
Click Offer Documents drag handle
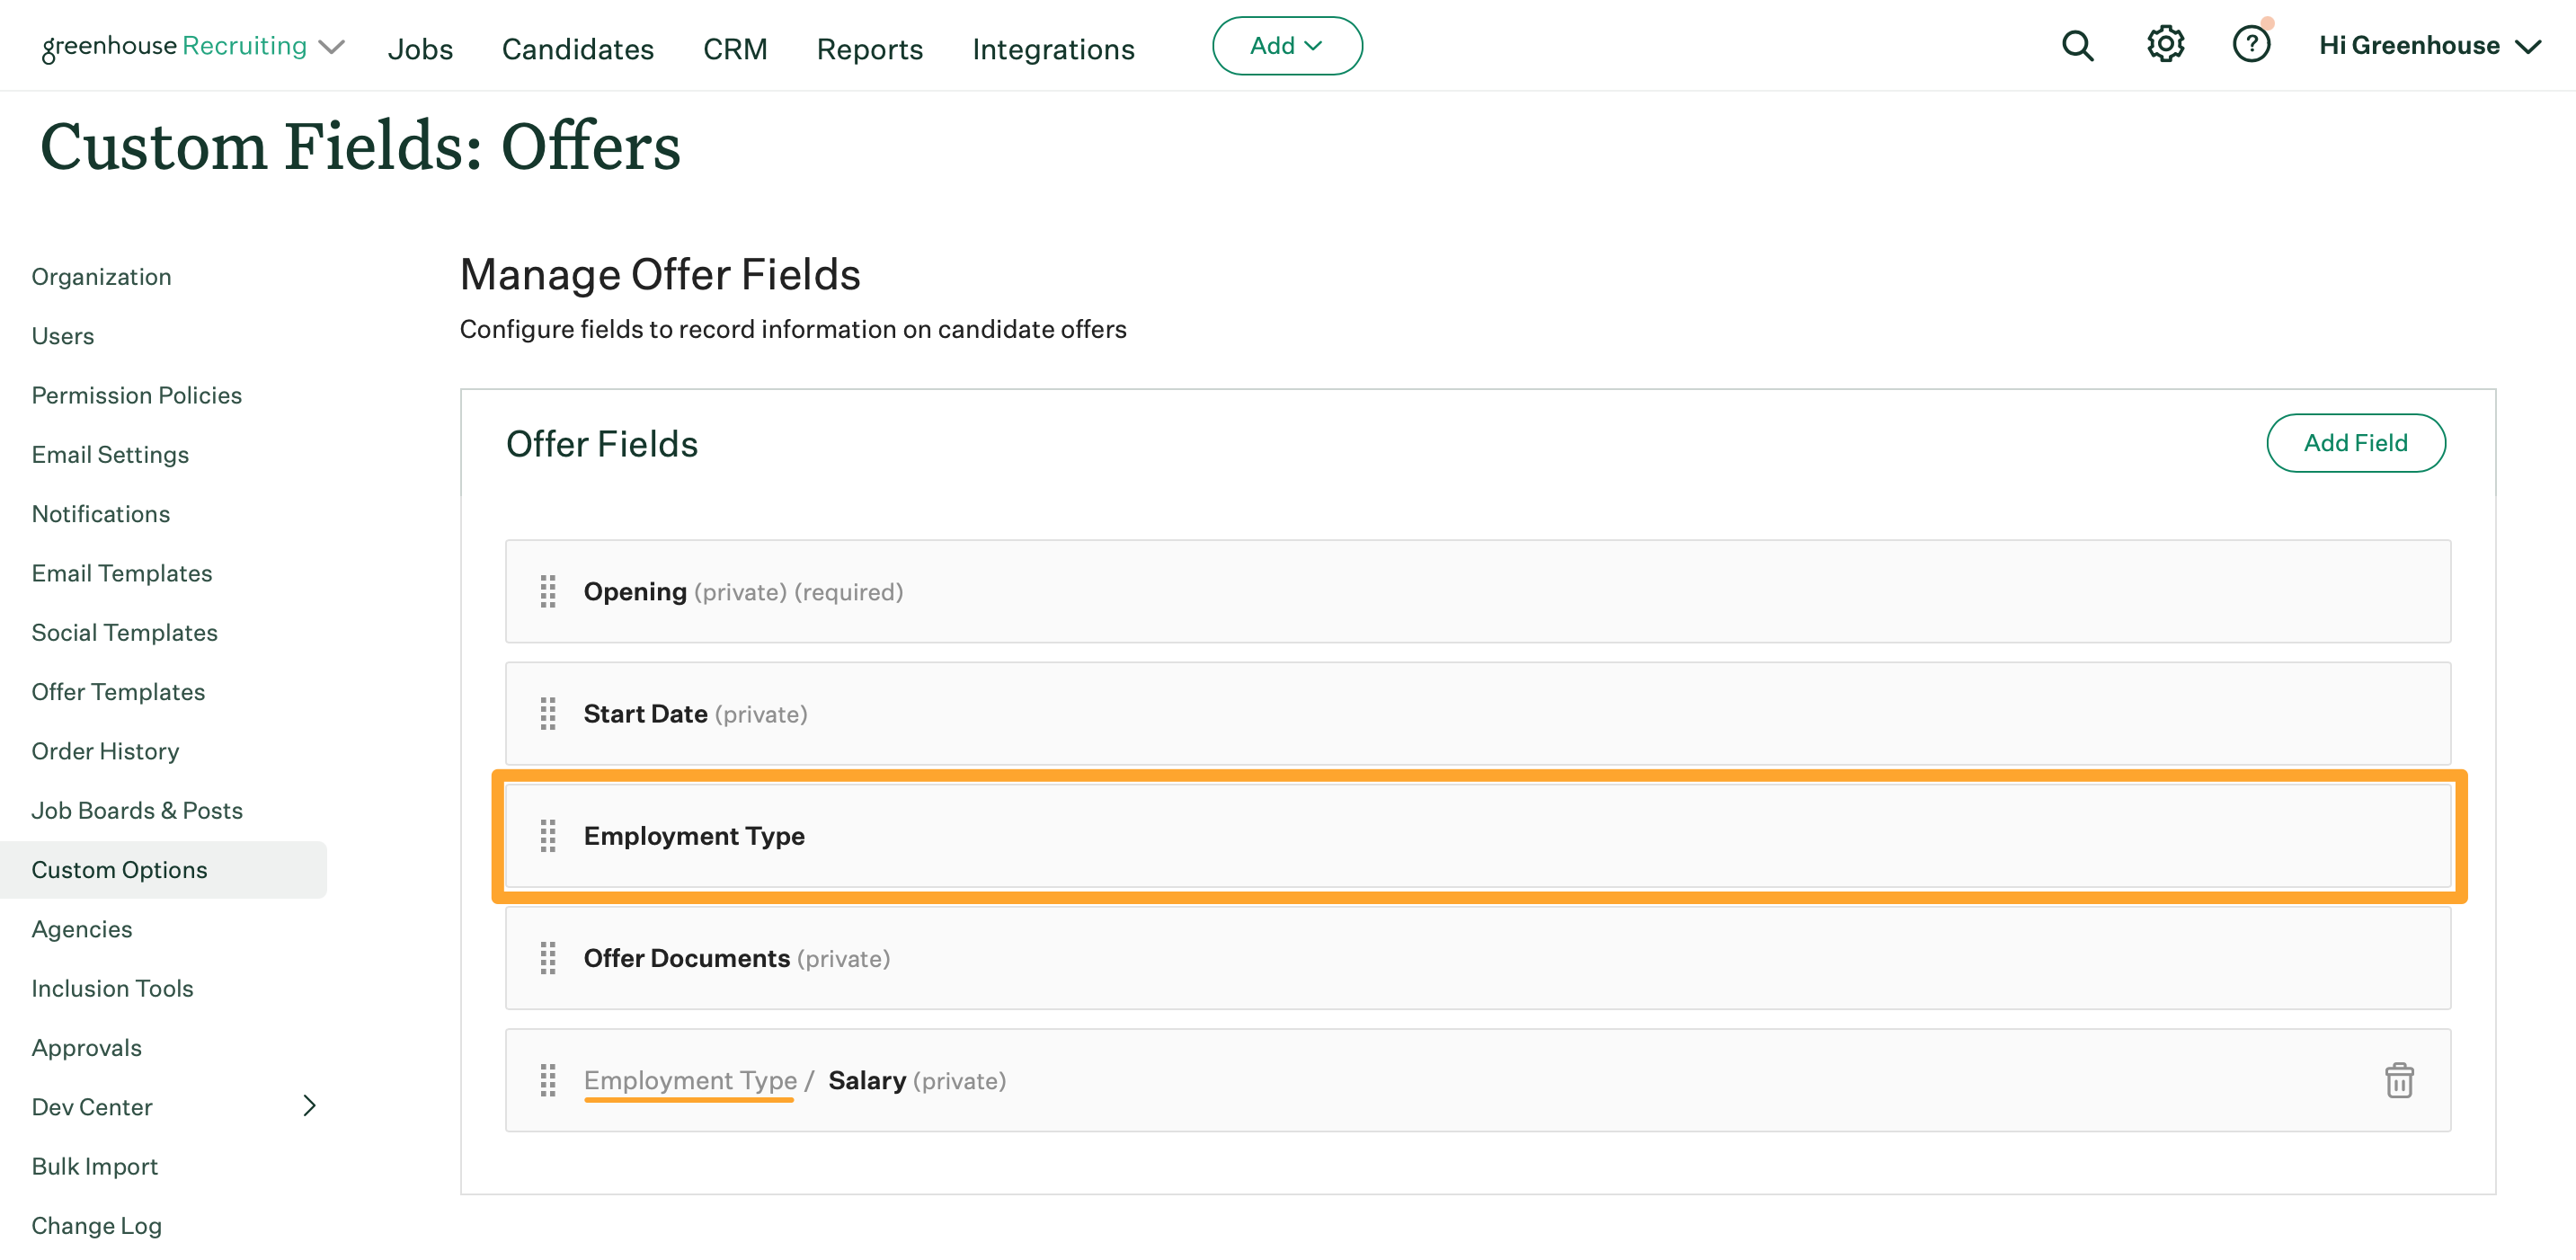(x=548, y=957)
